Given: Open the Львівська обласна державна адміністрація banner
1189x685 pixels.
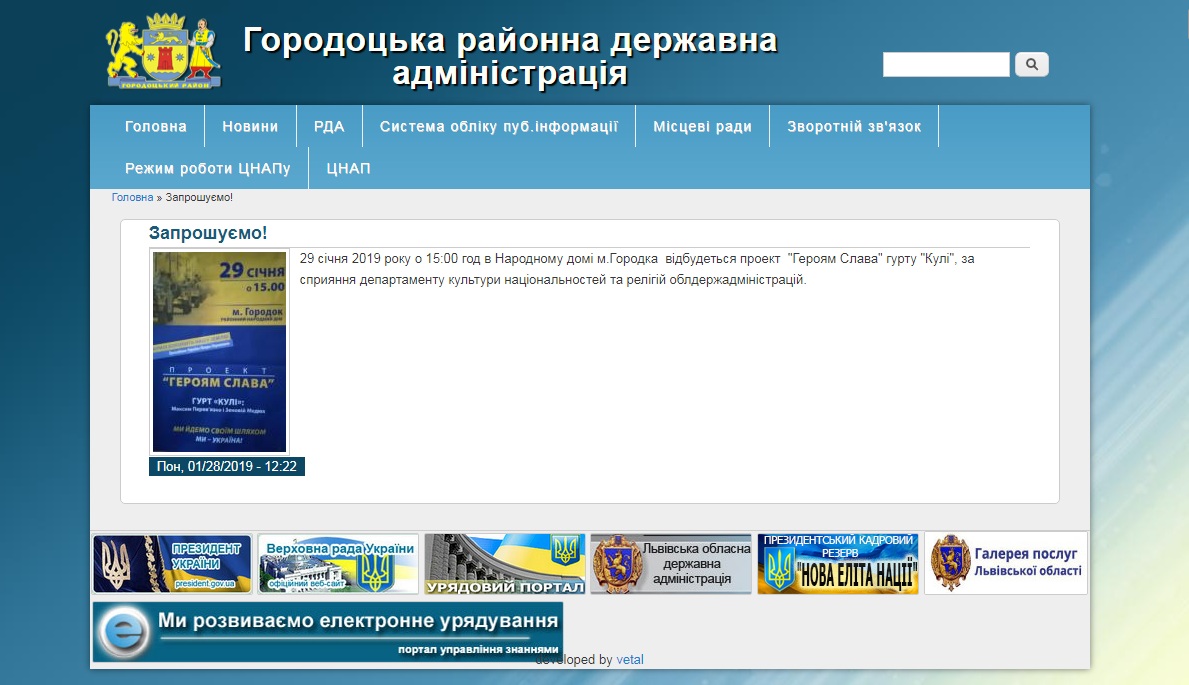Looking at the screenshot, I should click(670, 563).
